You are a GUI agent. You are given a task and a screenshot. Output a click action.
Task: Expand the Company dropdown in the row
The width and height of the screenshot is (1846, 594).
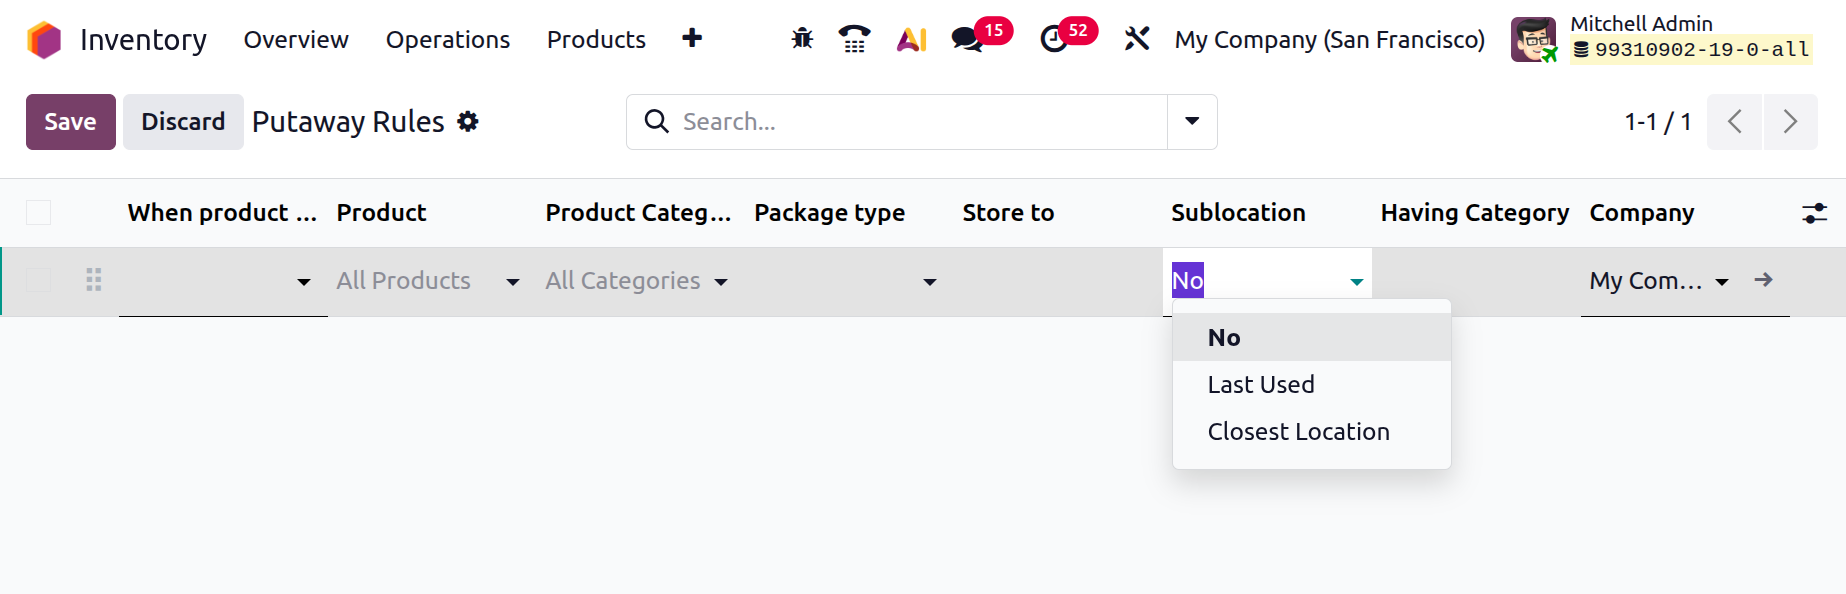[x=1721, y=281]
